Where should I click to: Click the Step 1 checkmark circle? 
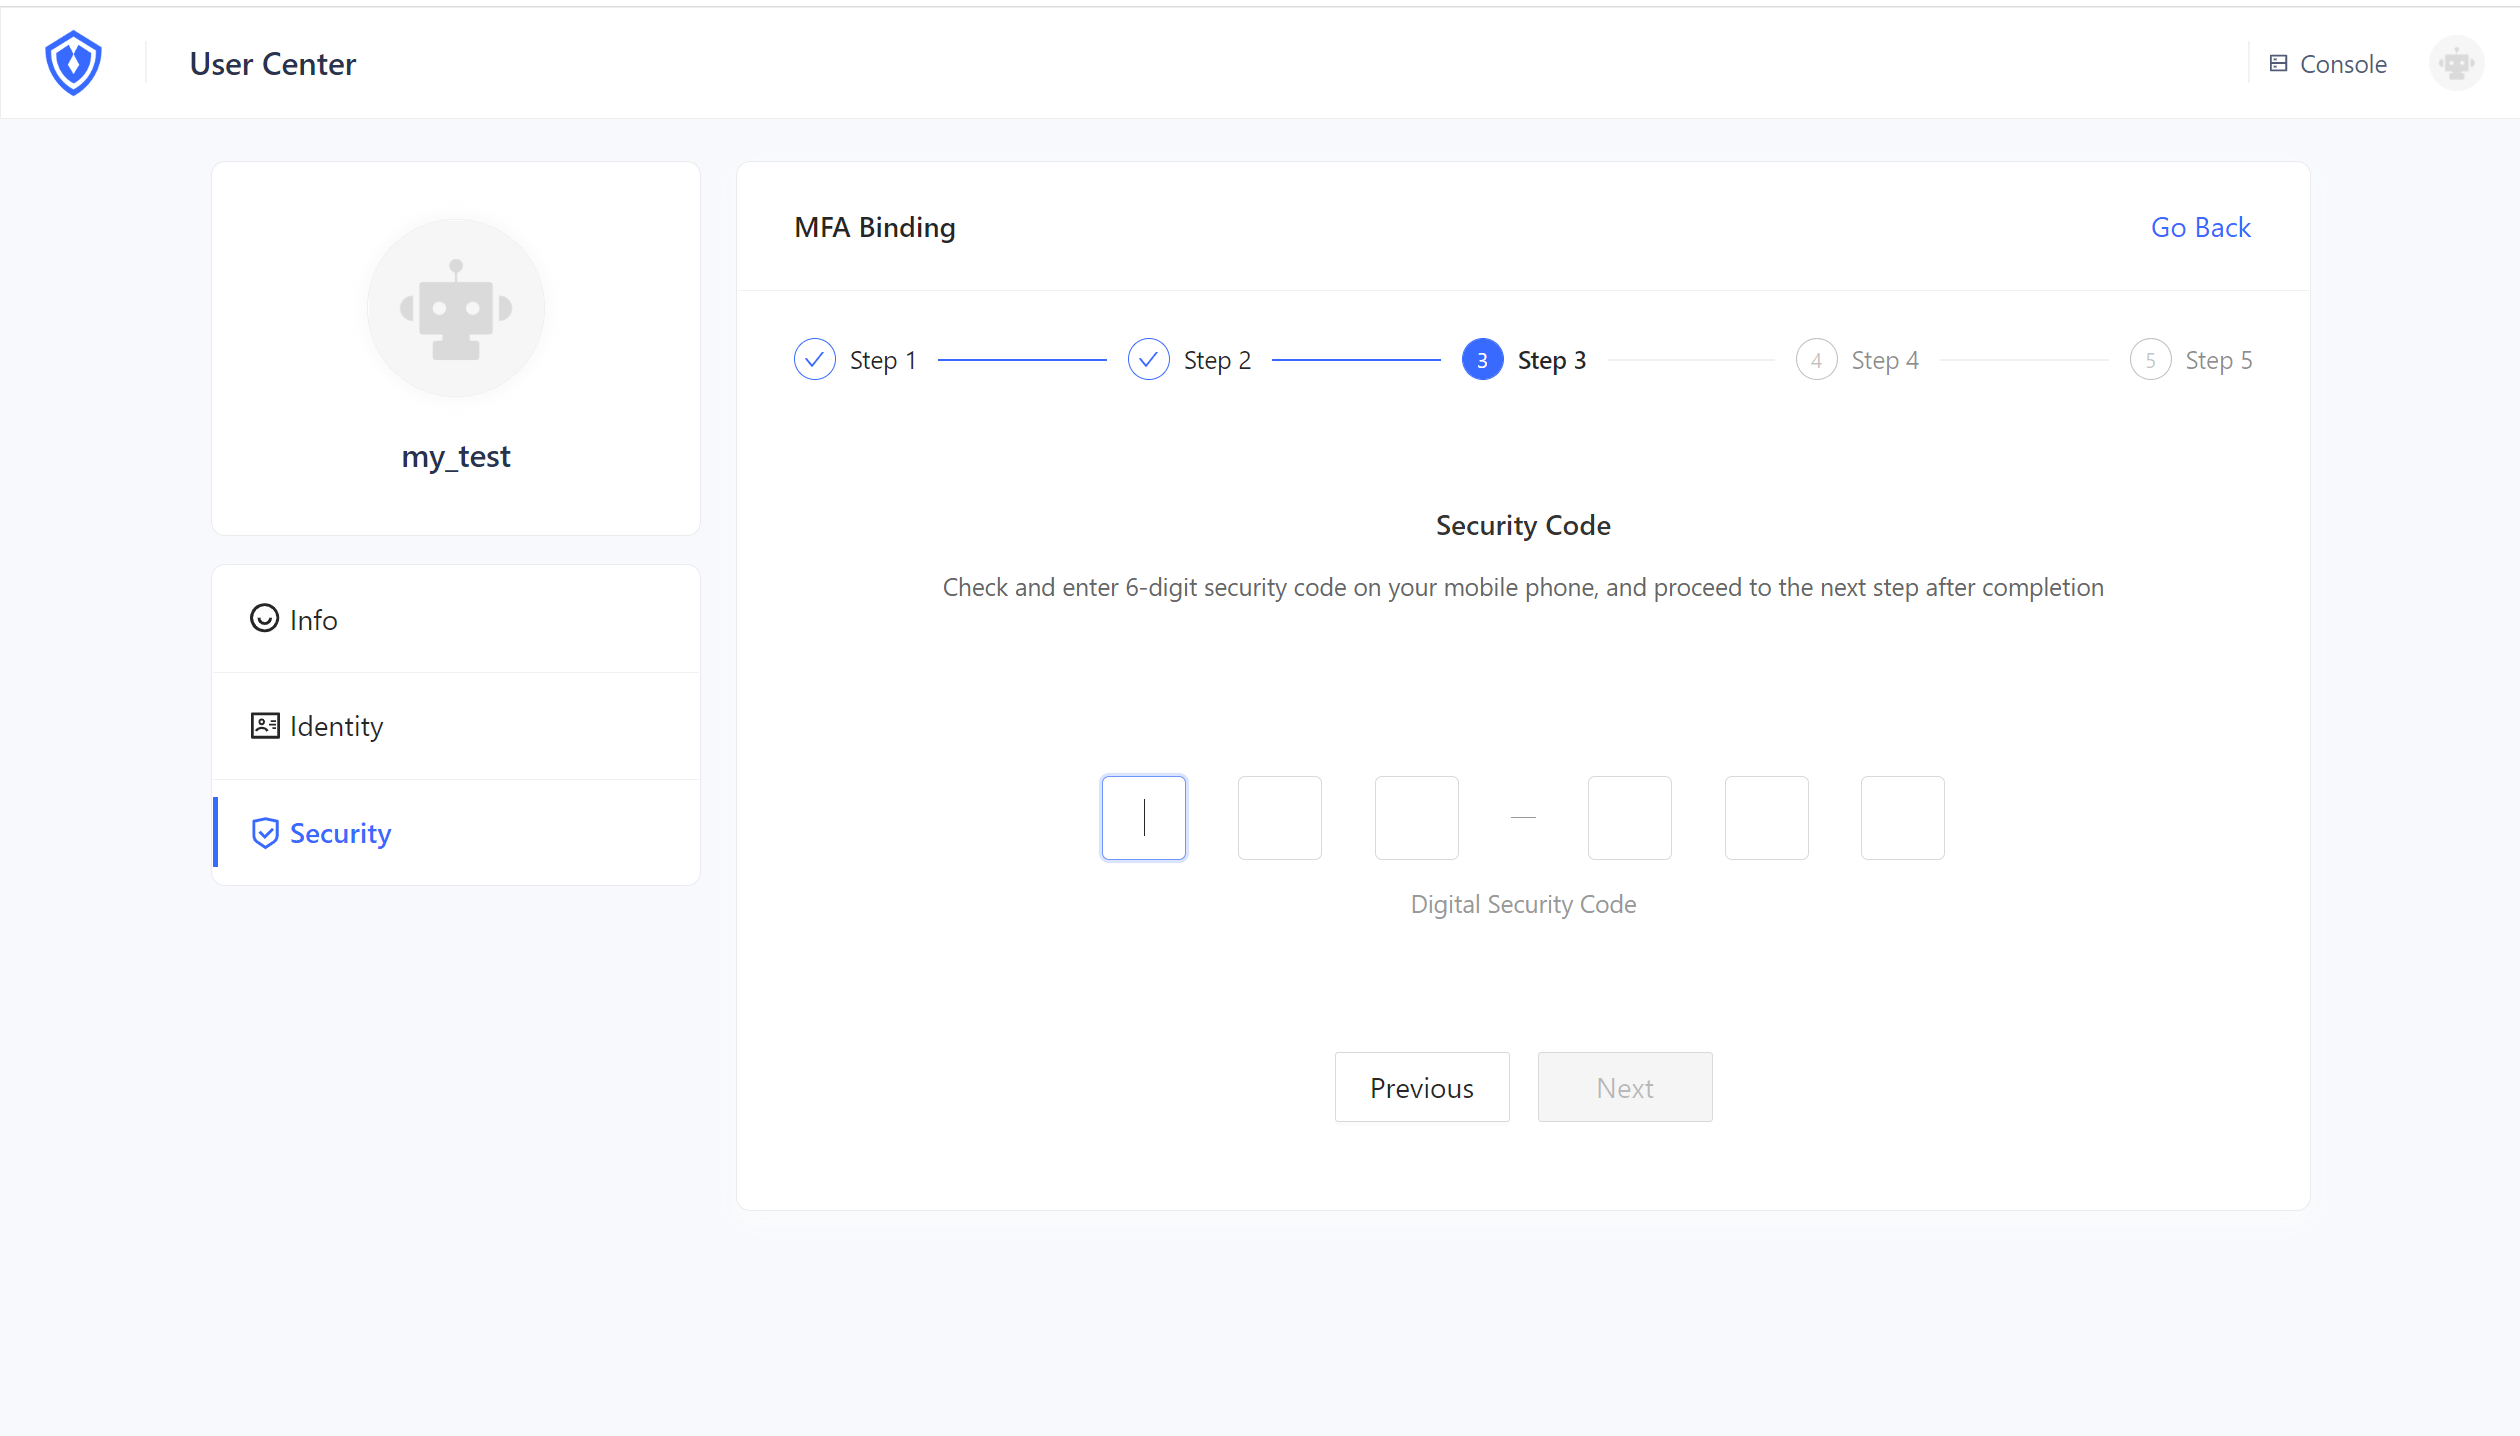[815, 360]
